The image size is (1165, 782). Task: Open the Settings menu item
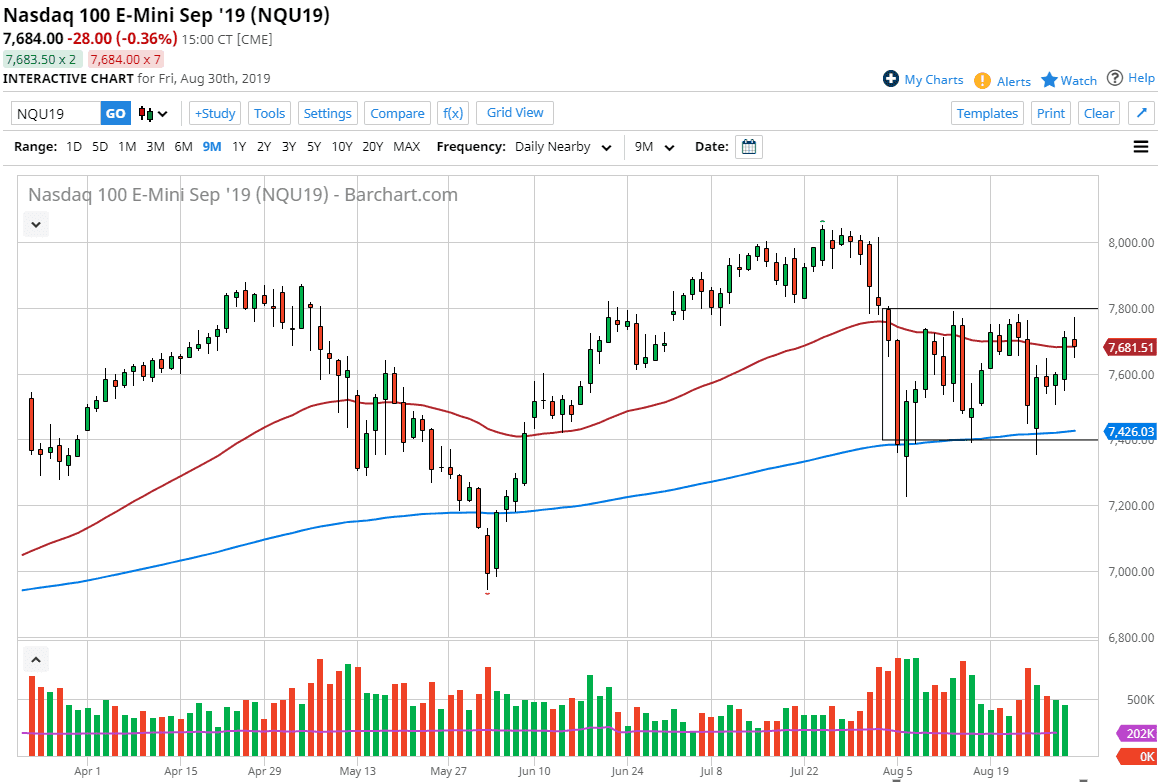click(x=327, y=113)
